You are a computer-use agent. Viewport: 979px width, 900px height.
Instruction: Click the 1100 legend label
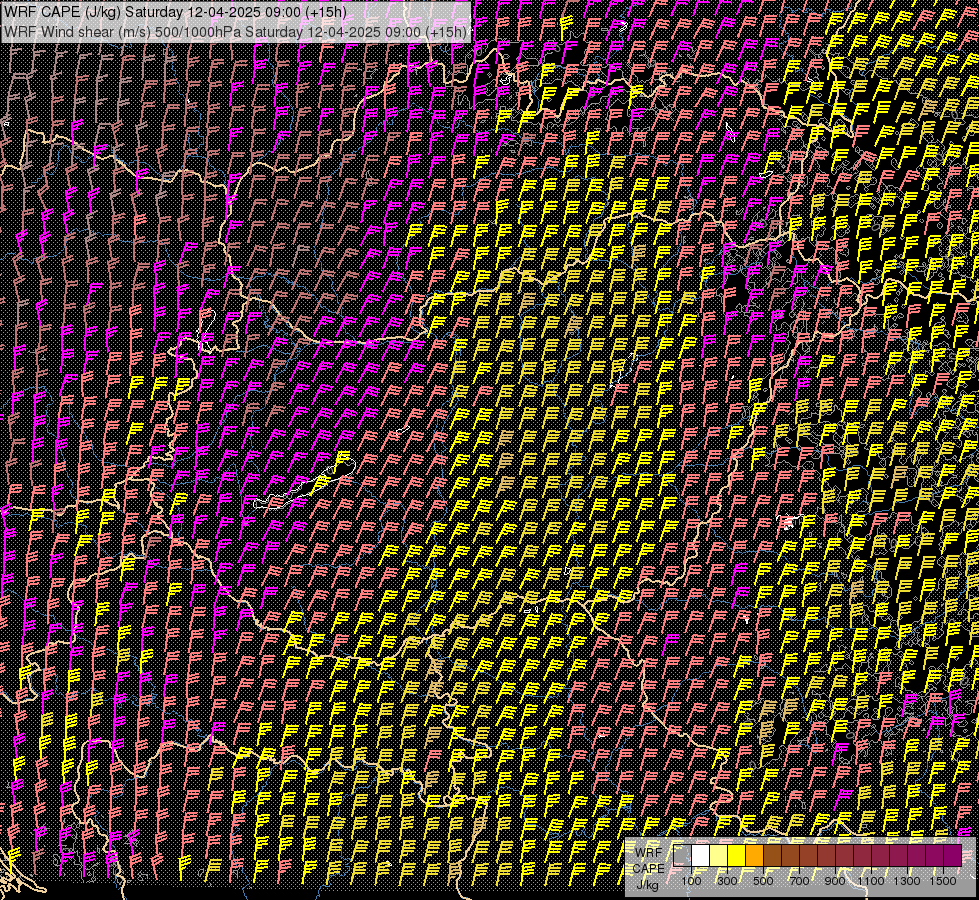(x=870, y=881)
